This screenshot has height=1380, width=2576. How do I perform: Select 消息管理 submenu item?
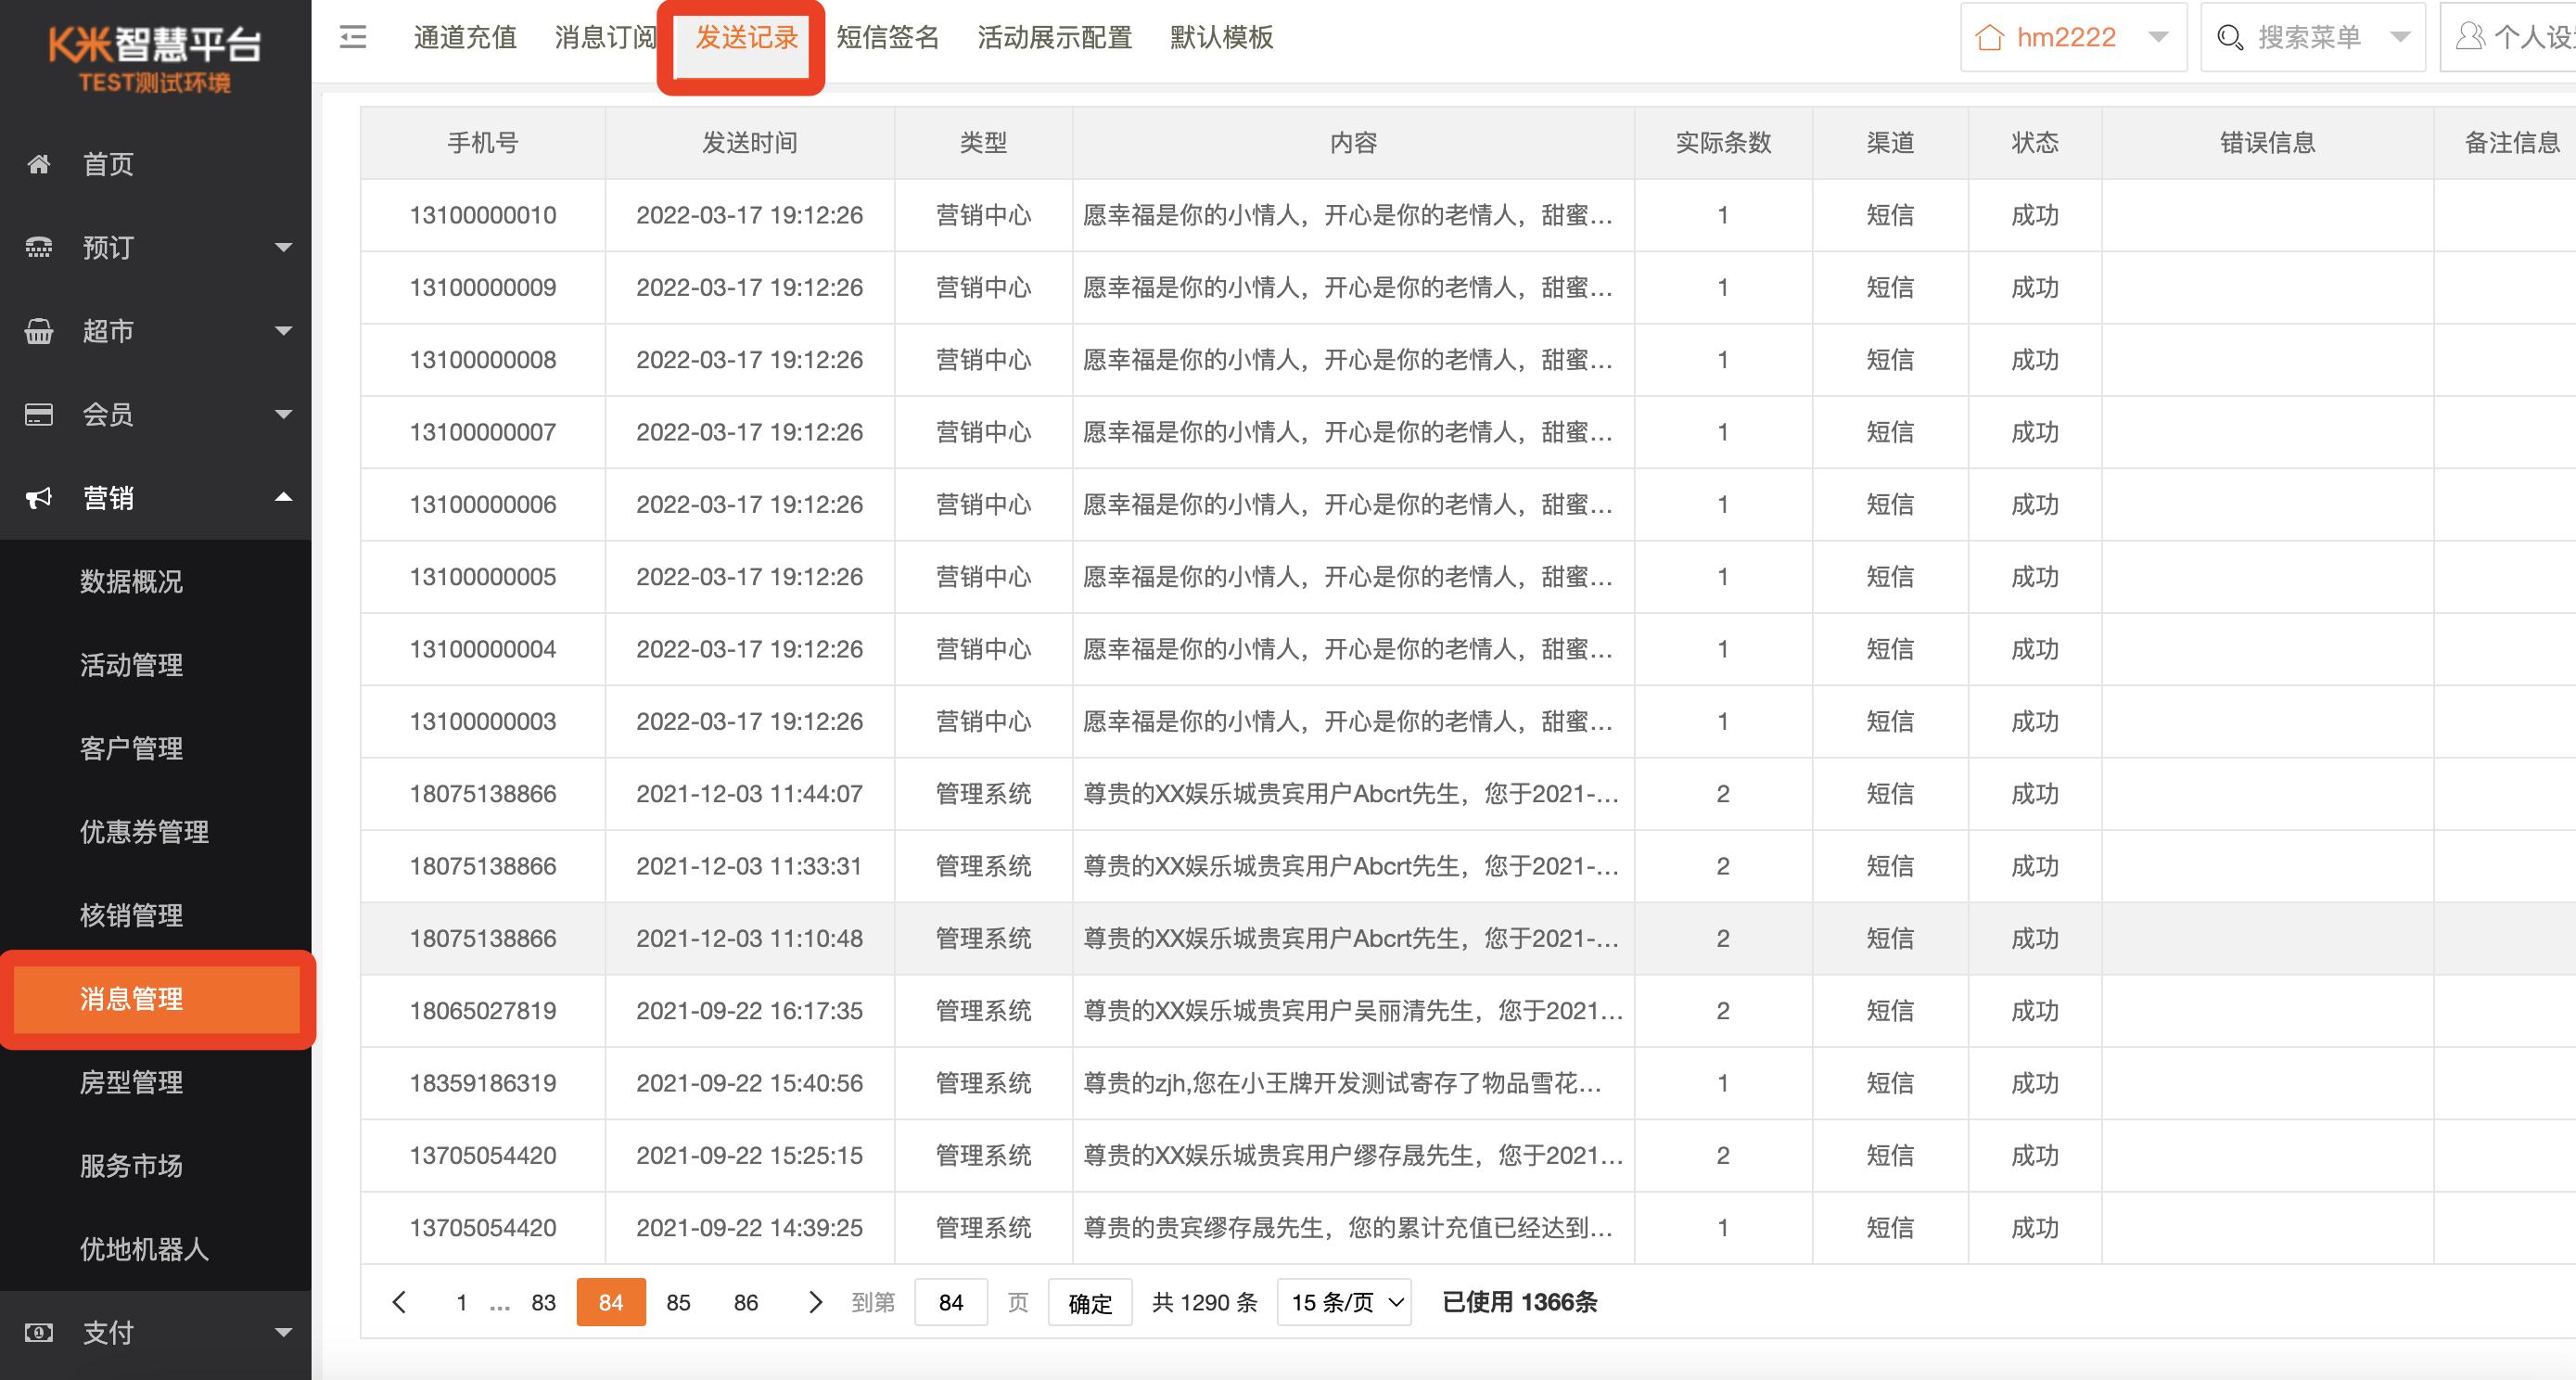tap(156, 998)
